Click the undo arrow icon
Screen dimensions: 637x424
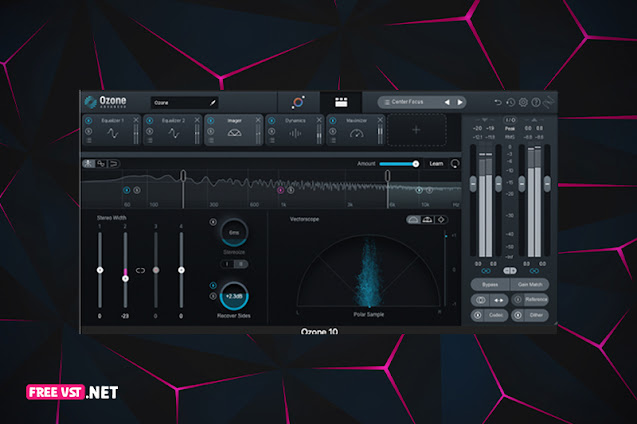(498, 102)
